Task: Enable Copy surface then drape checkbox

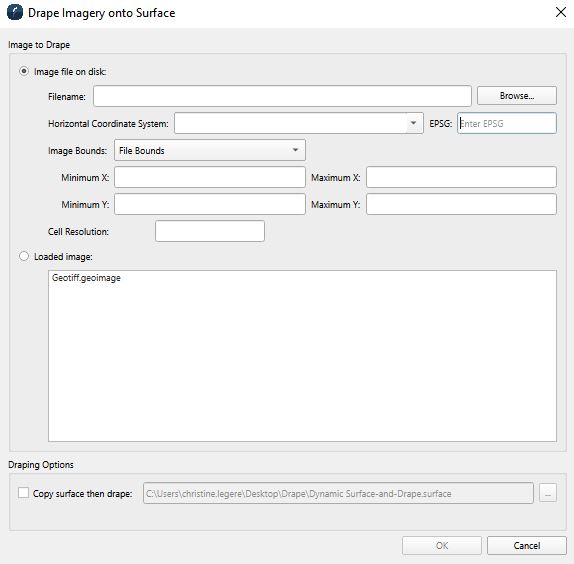Action: tap(23, 493)
